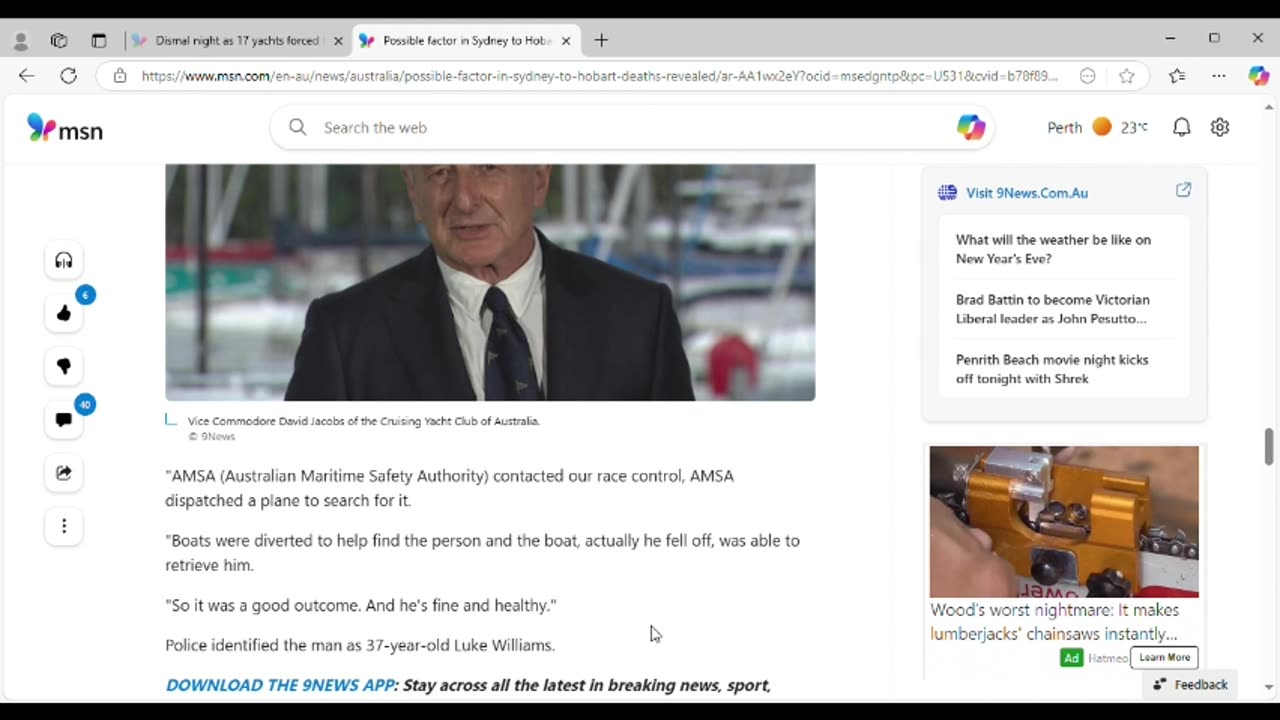Click the Luke Williams sentence
The image size is (1280, 720).
tap(360, 645)
